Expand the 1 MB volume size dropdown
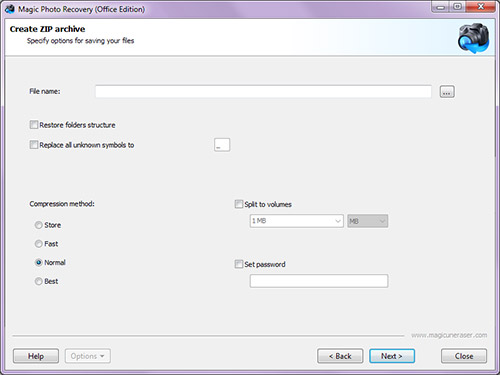 tap(296, 221)
